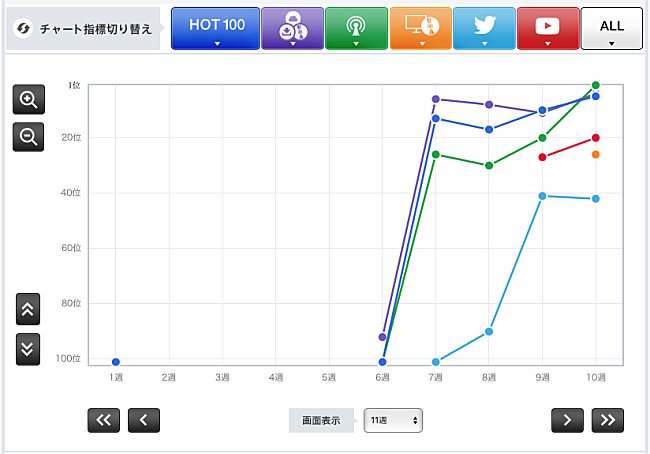Screen dimensions: 650x454
Task: Go back one week with left arrow
Action: [143, 420]
